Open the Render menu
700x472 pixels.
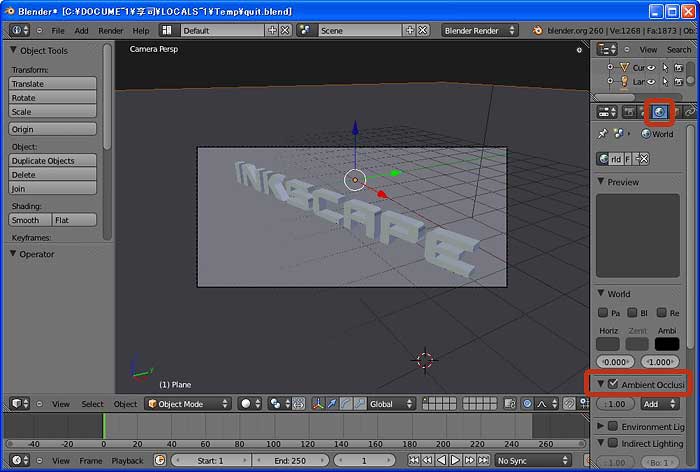pos(111,30)
